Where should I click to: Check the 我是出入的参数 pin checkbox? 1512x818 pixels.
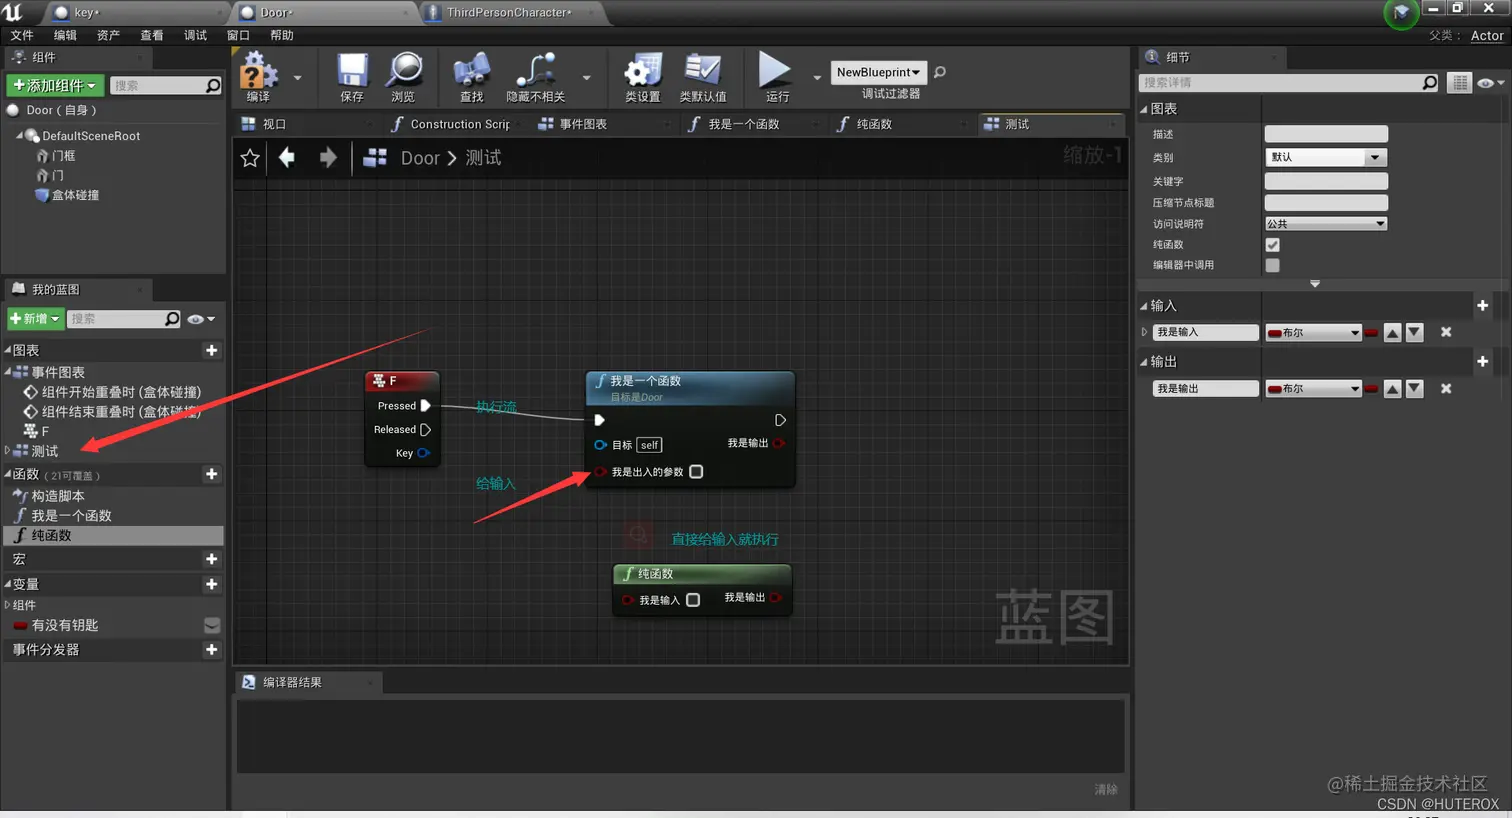696,472
